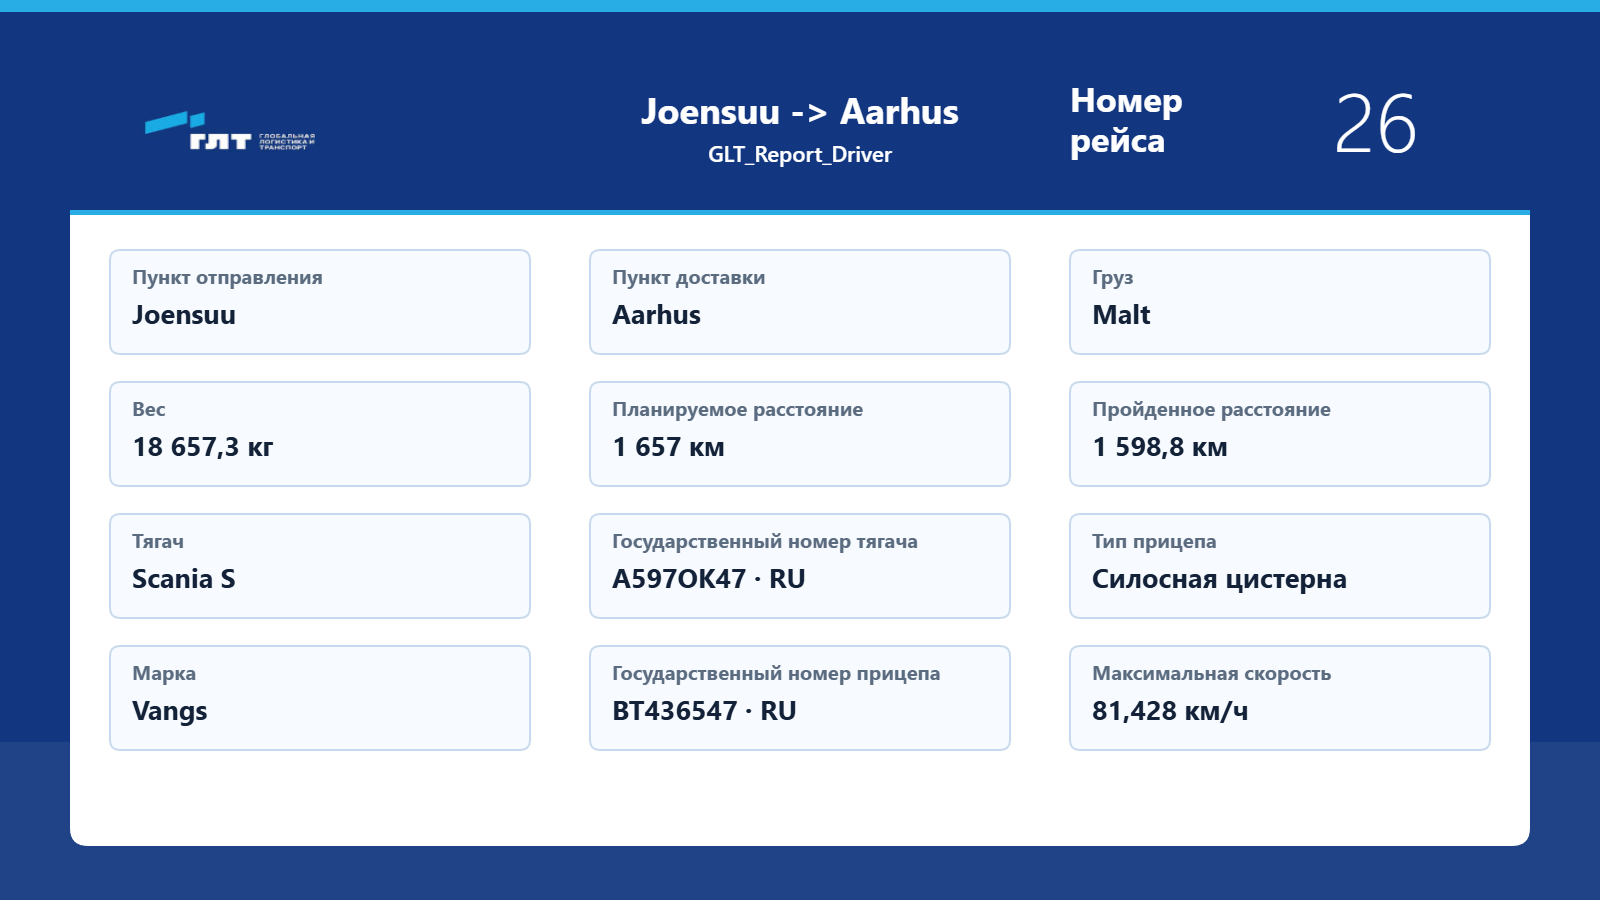Select Максимальная скорость 81,428 км/ч card

(x=1280, y=698)
